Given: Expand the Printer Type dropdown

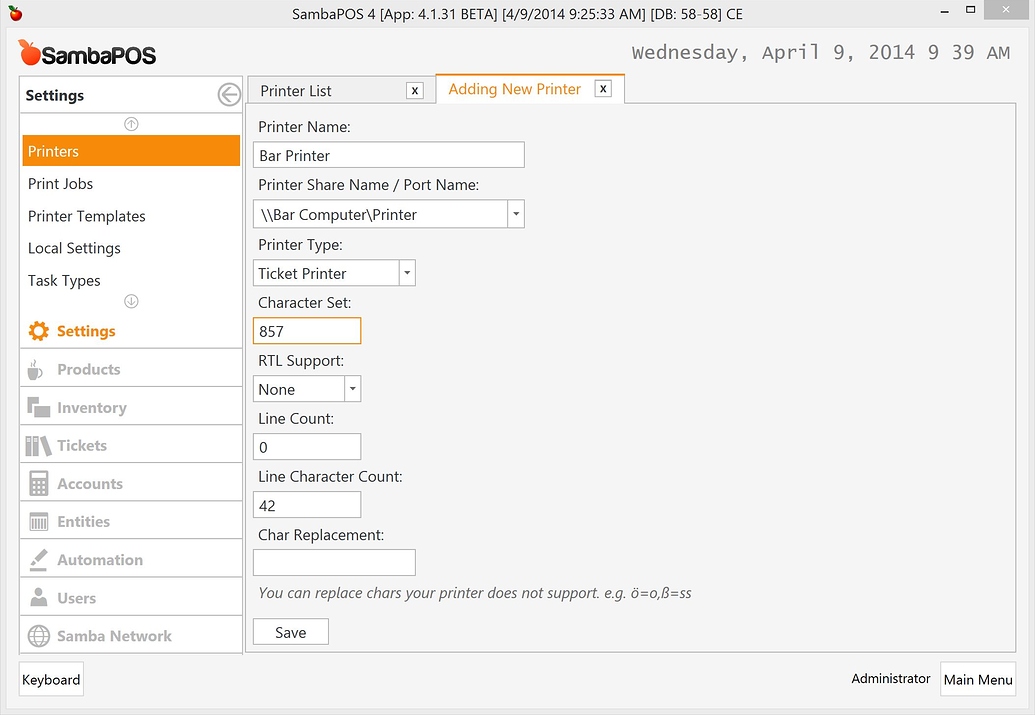Looking at the screenshot, I should 407,273.
